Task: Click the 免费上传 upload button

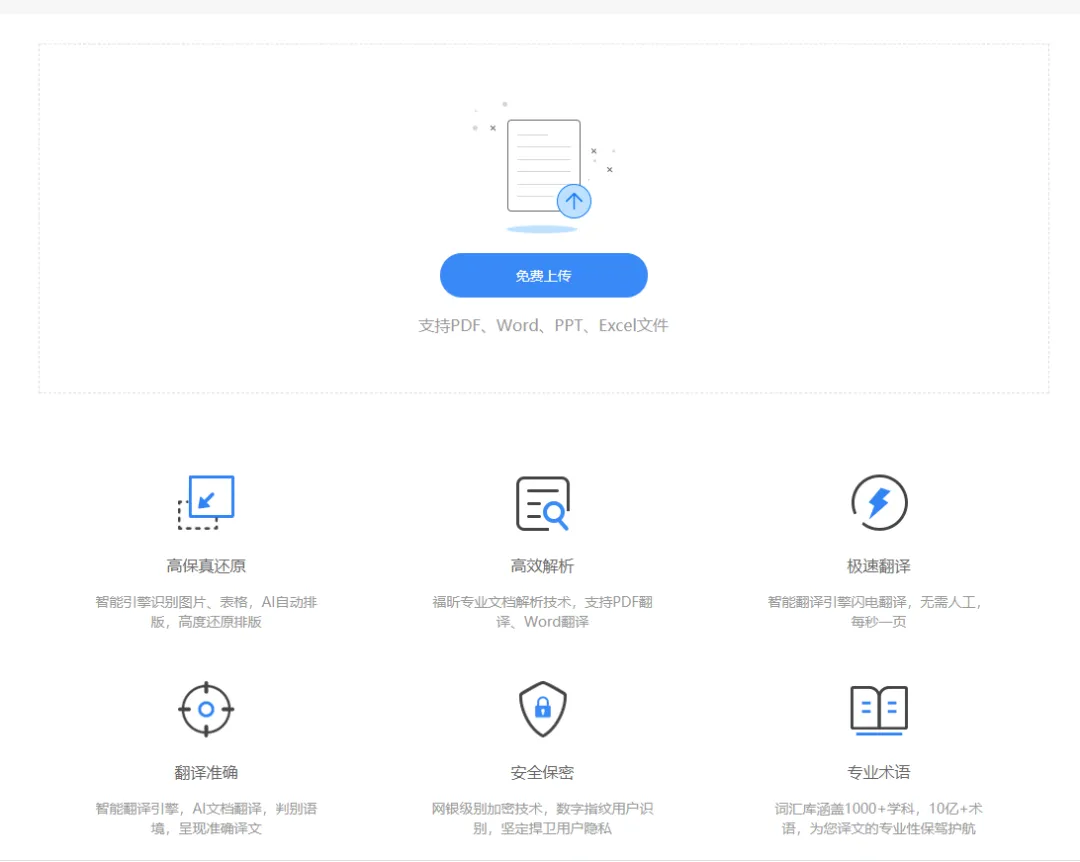Action: click(x=543, y=276)
